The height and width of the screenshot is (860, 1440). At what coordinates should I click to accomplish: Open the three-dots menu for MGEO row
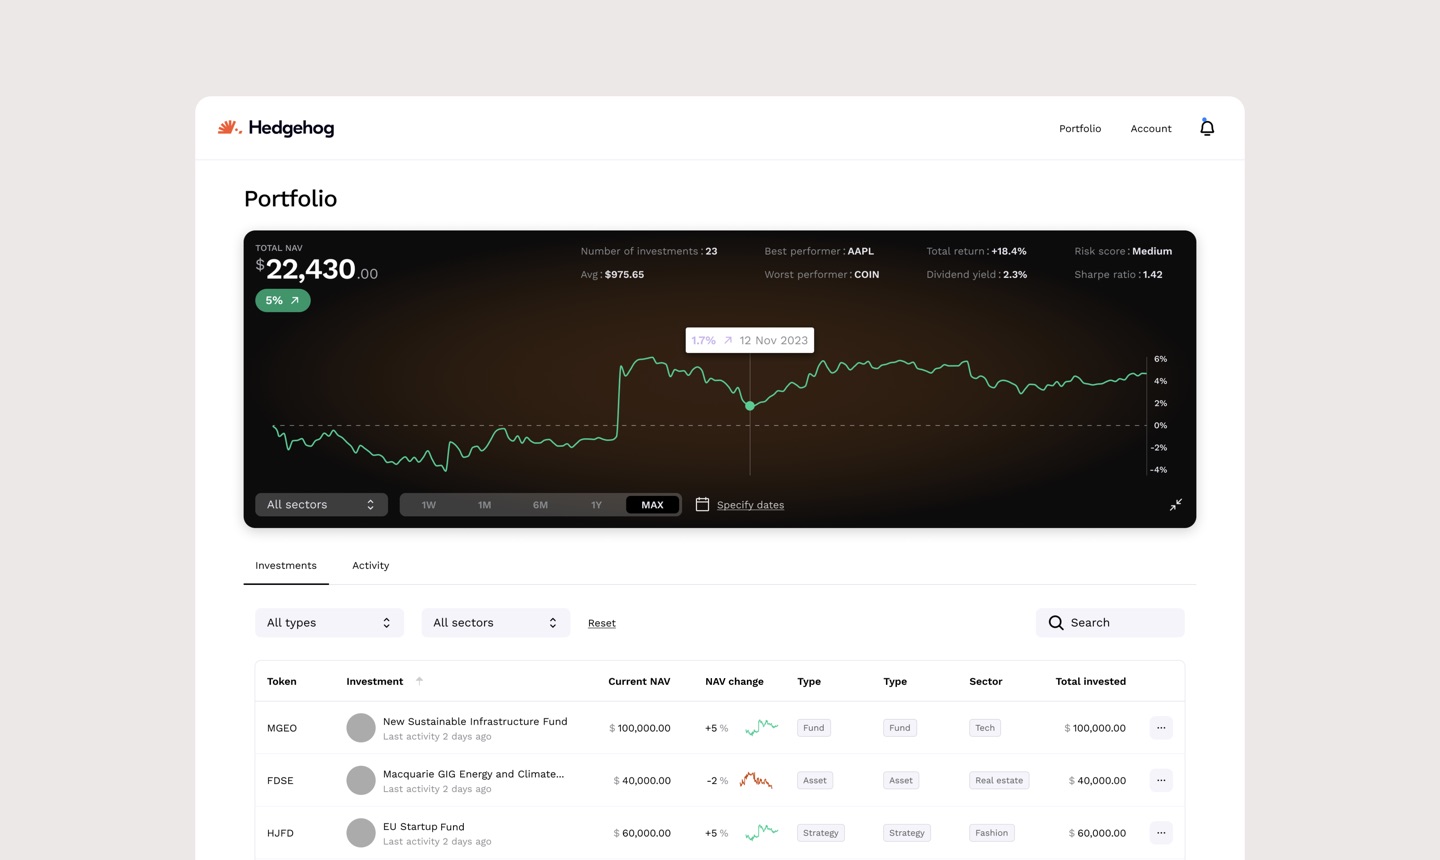(1161, 728)
